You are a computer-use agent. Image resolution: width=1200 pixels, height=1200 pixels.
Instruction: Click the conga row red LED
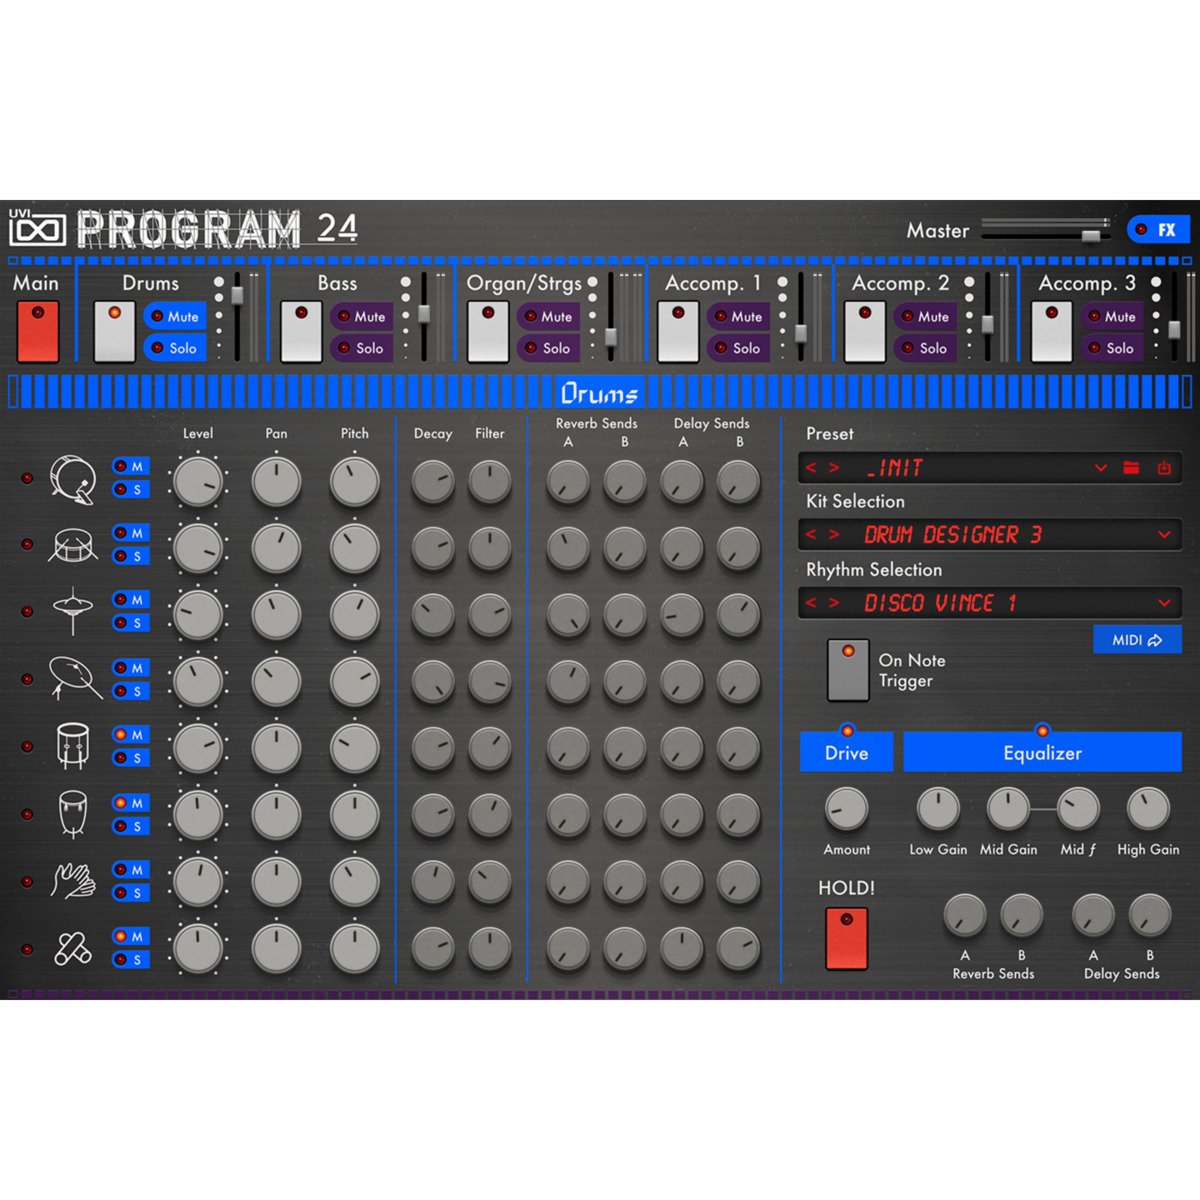[27, 814]
